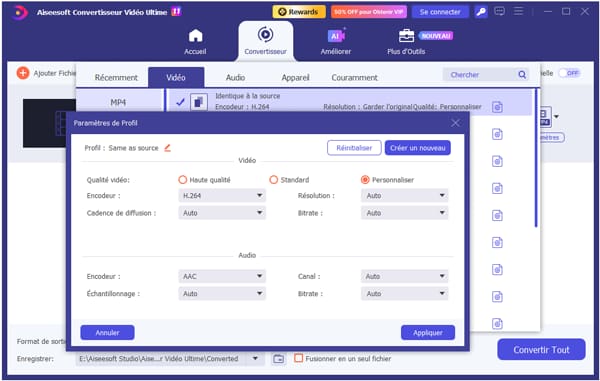Open the video Bitrate dropdown
This screenshot has height=381, width=600.
click(x=404, y=213)
